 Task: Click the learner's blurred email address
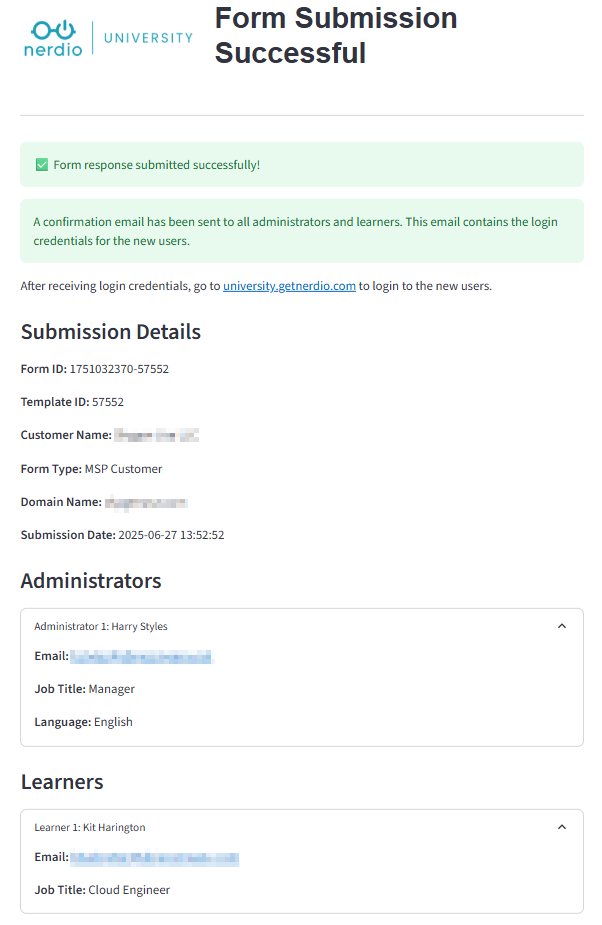(155, 858)
